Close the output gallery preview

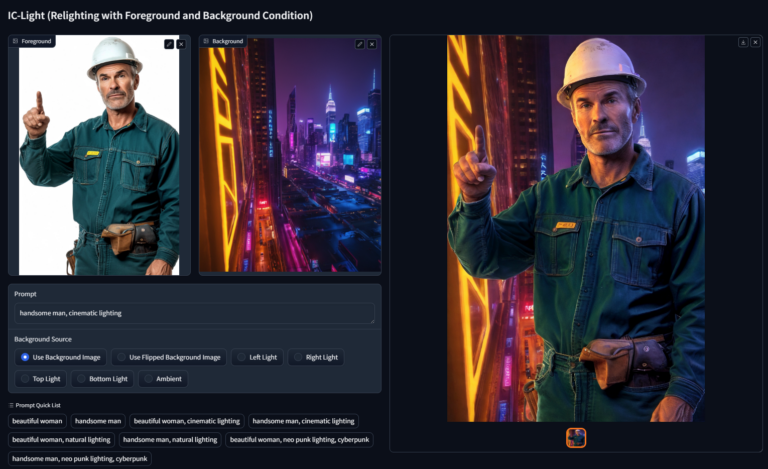click(755, 42)
